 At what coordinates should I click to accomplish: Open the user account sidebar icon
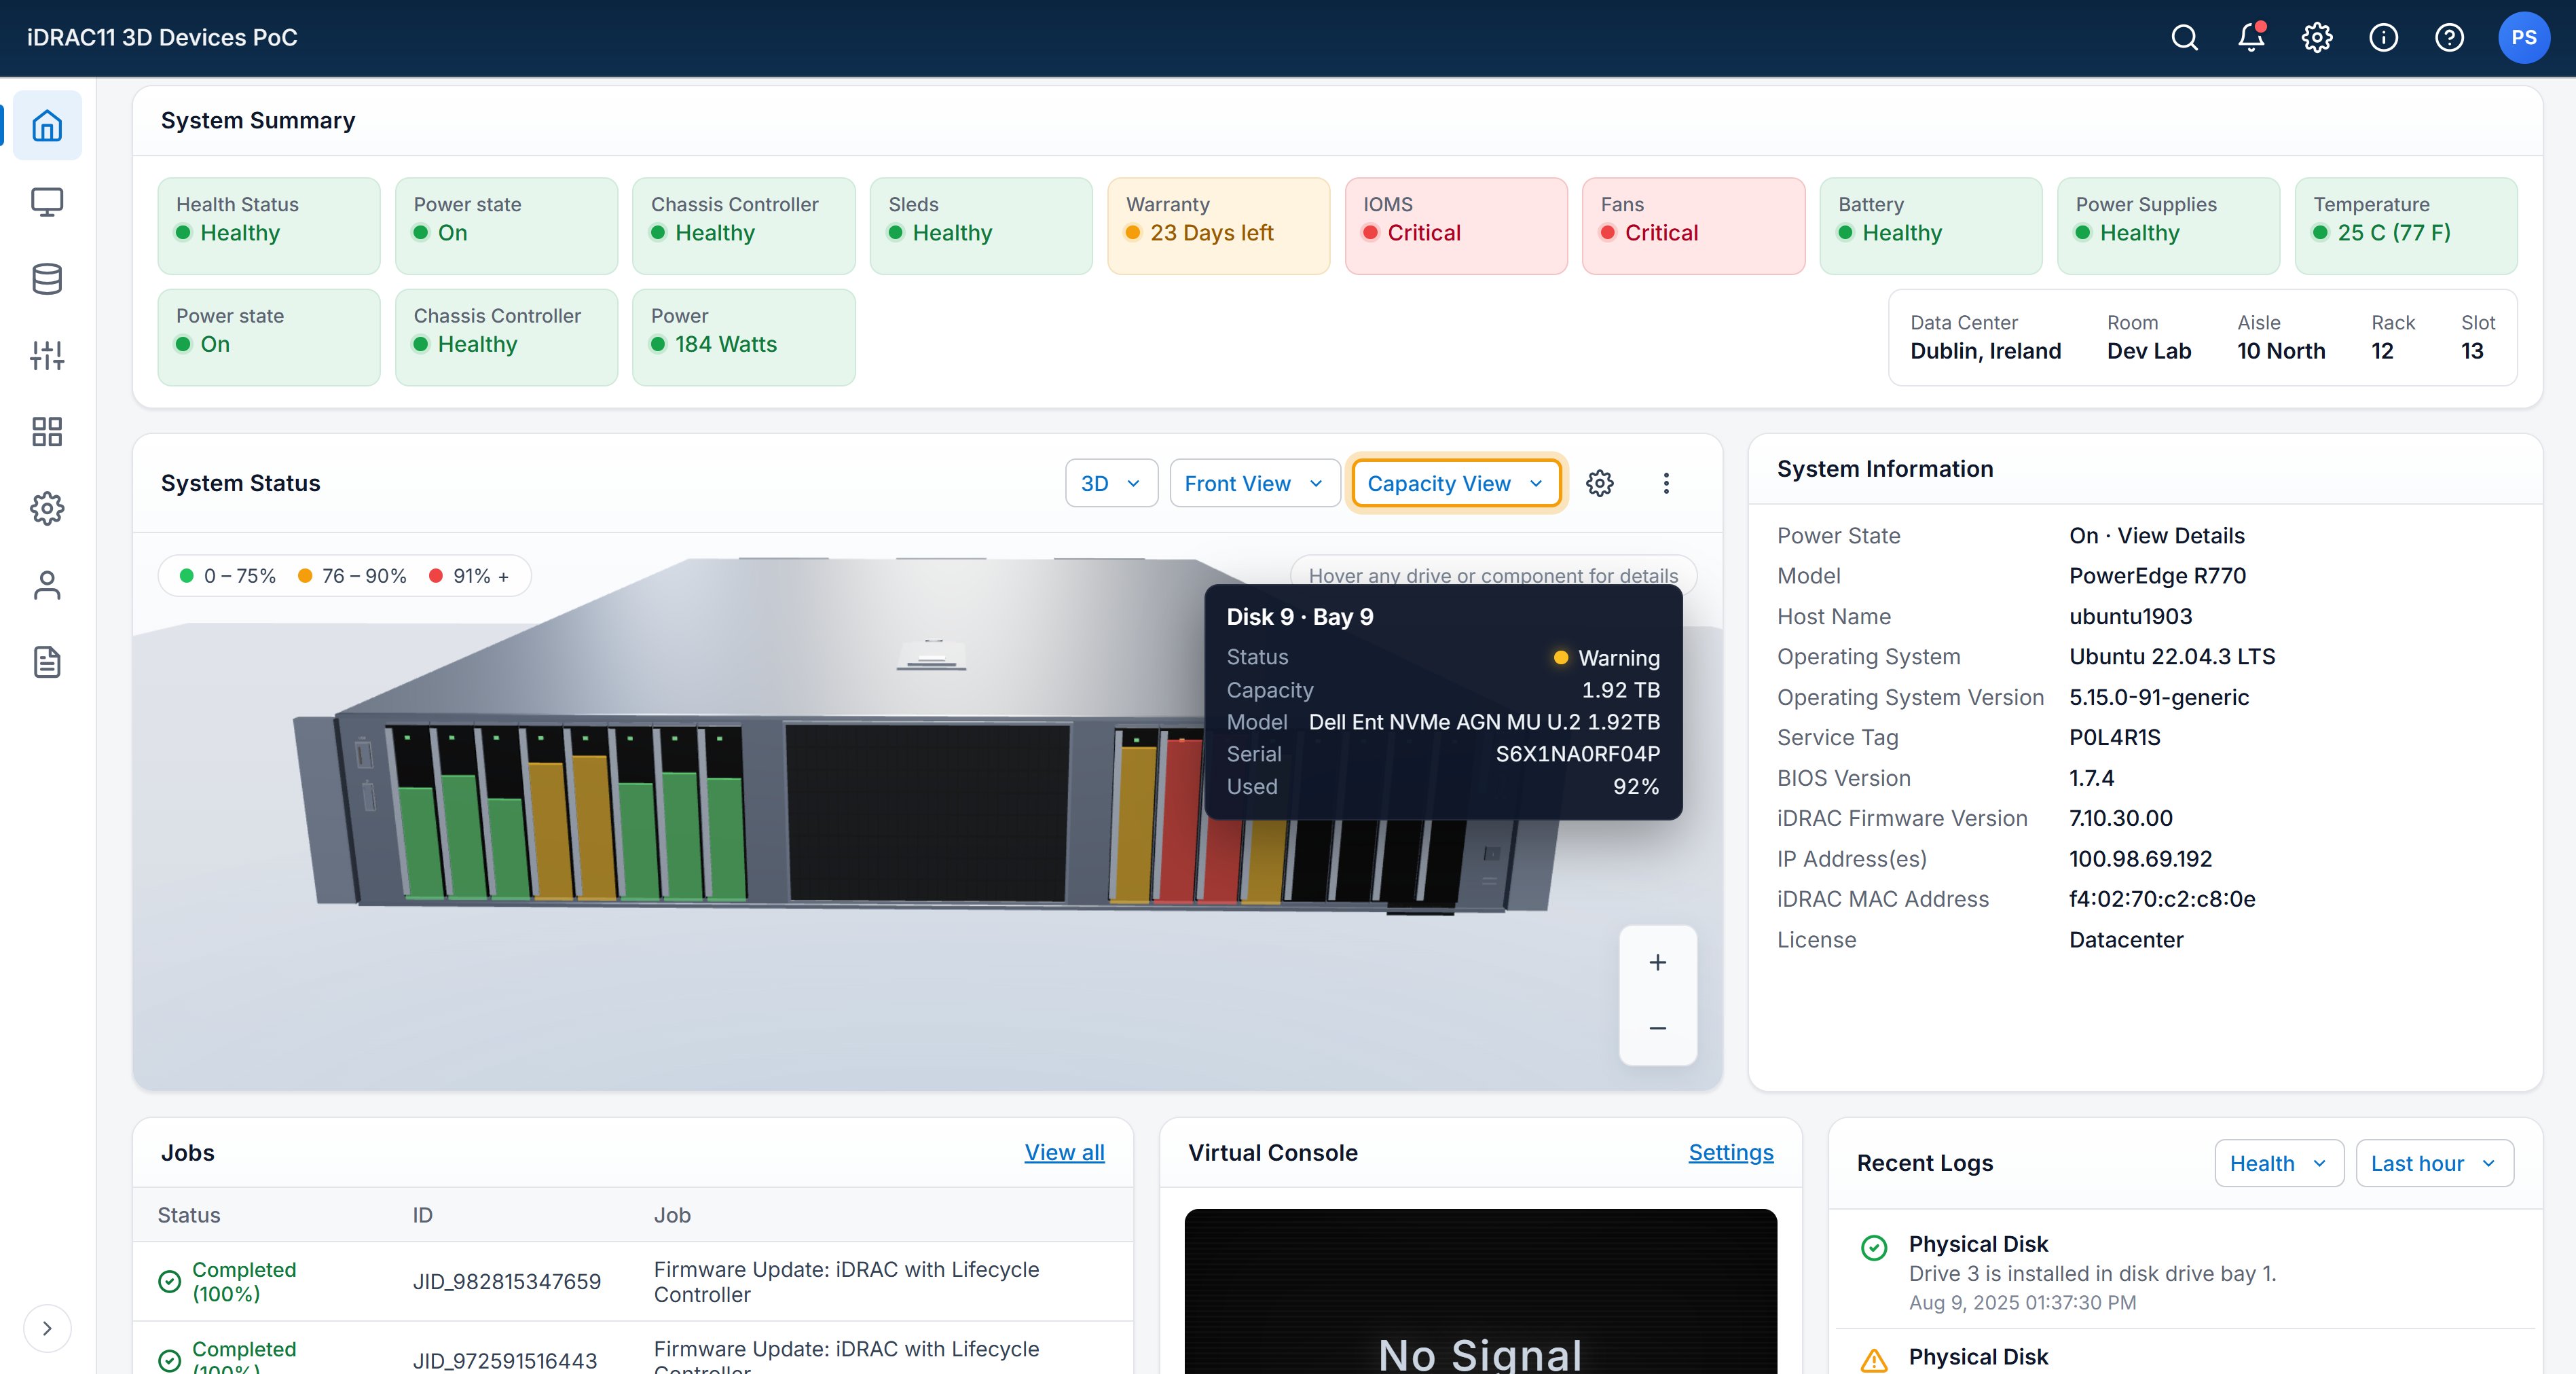tap(47, 585)
